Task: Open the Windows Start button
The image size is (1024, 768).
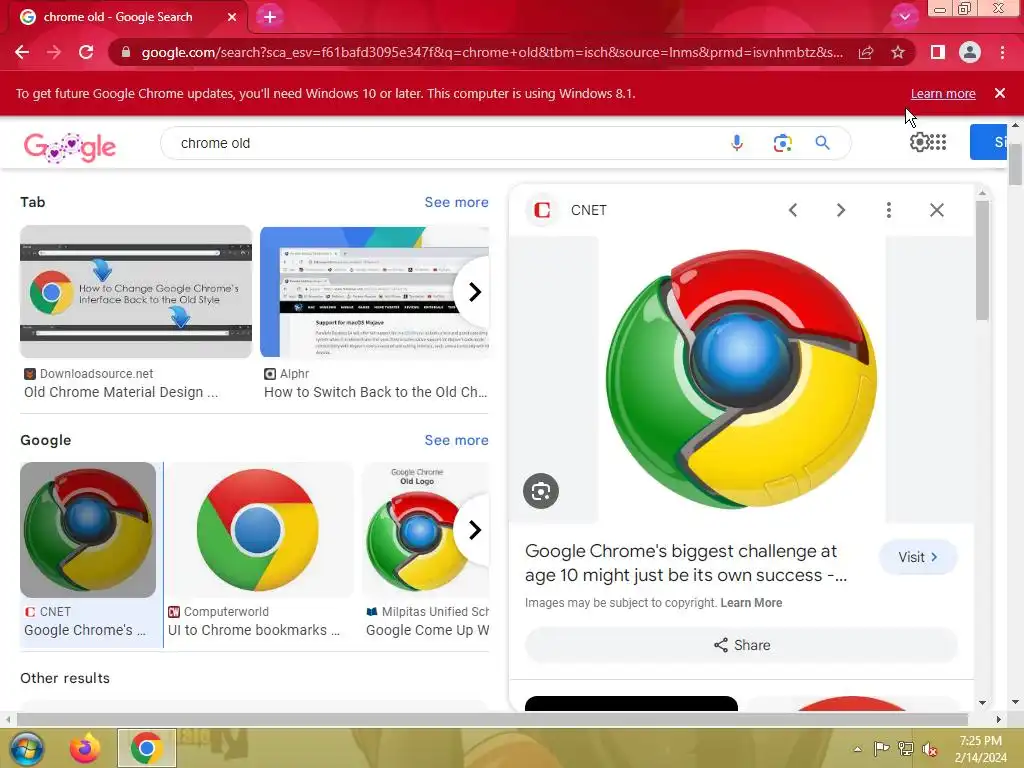Action: tap(26, 748)
